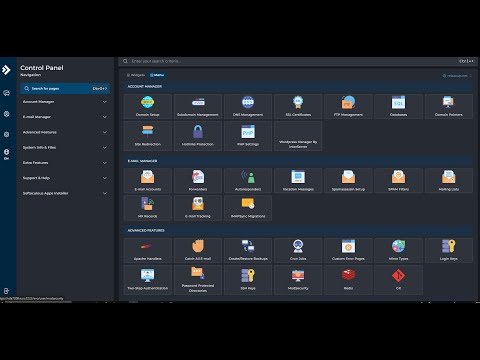Click the second round icon in sidebar rail
480x360 pixels.
click(6, 114)
